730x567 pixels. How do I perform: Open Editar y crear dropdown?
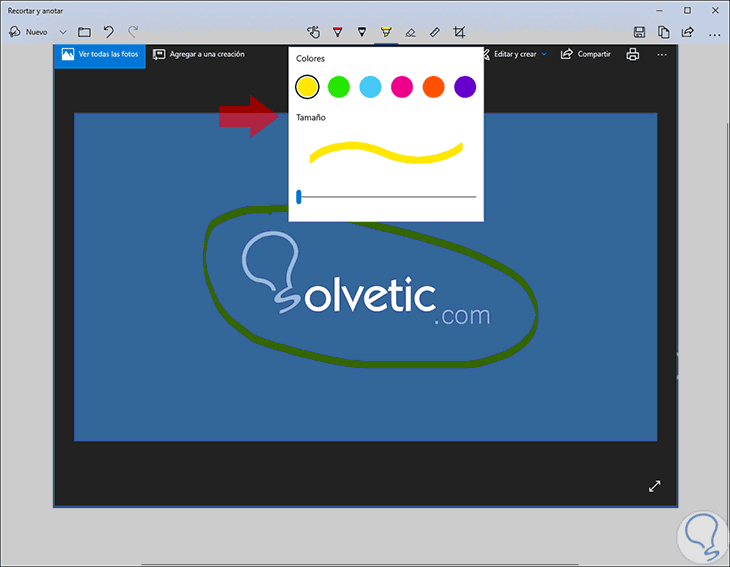tap(516, 54)
